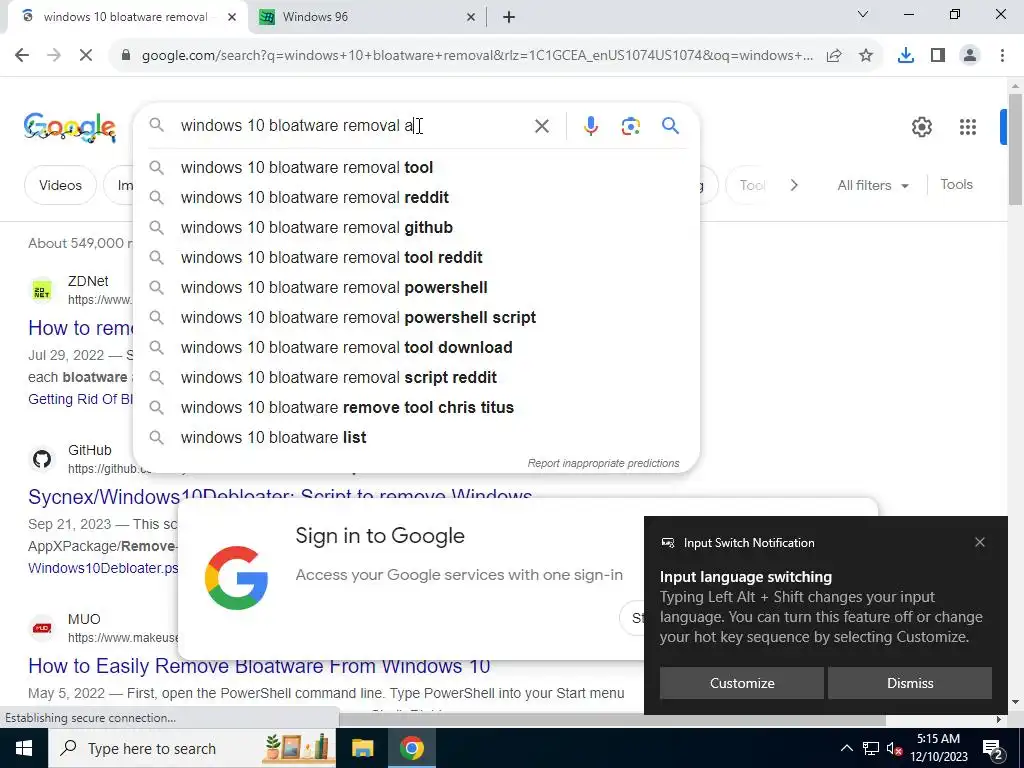Screen dimensions: 1024x768
Task: Click the Chrome taskbar icon
Action: (x=411, y=748)
